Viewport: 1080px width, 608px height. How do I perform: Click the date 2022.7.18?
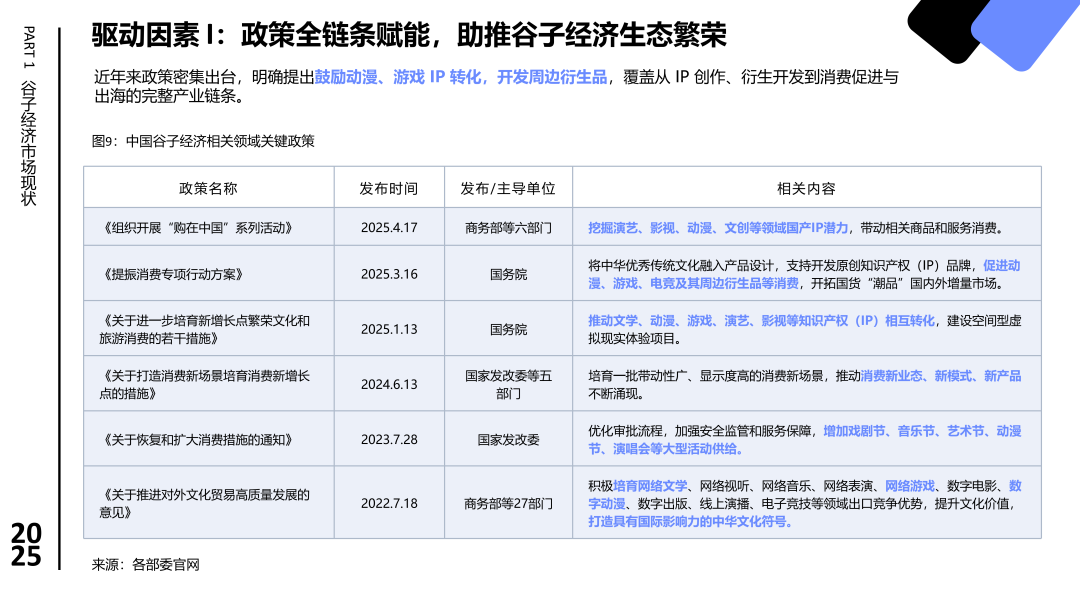(389, 503)
